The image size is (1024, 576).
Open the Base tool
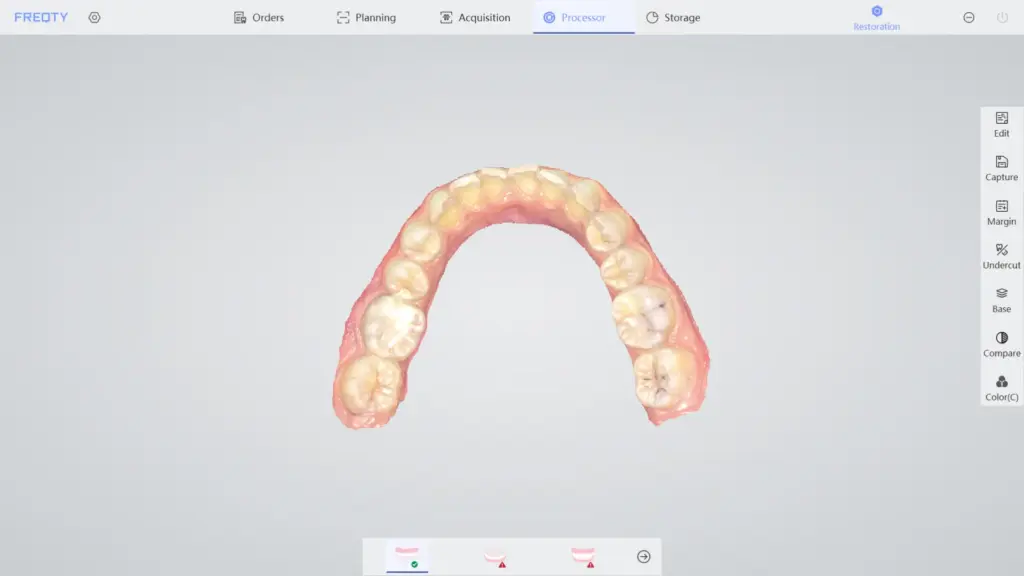pos(1001,300)
